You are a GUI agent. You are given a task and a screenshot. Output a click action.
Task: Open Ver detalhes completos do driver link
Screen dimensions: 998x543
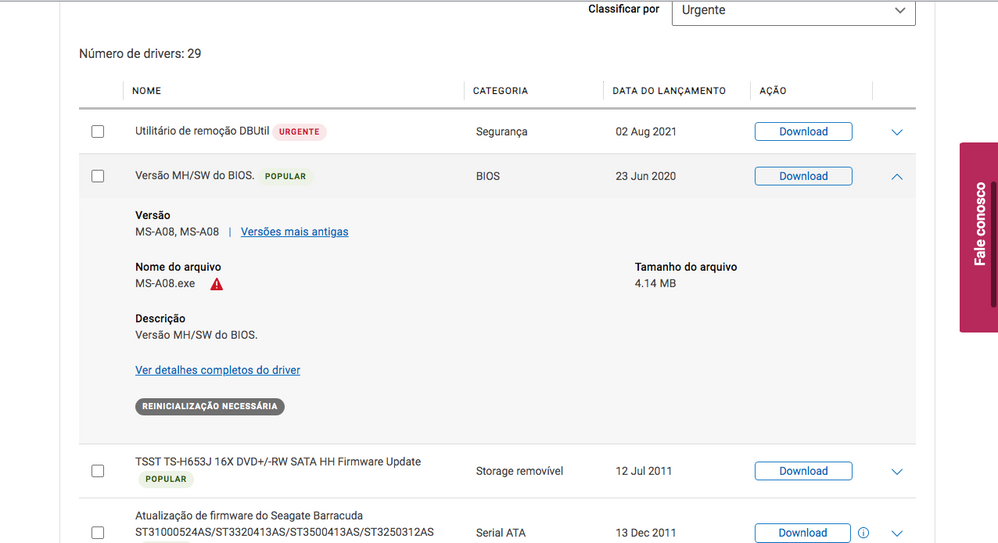pos(217,370)
